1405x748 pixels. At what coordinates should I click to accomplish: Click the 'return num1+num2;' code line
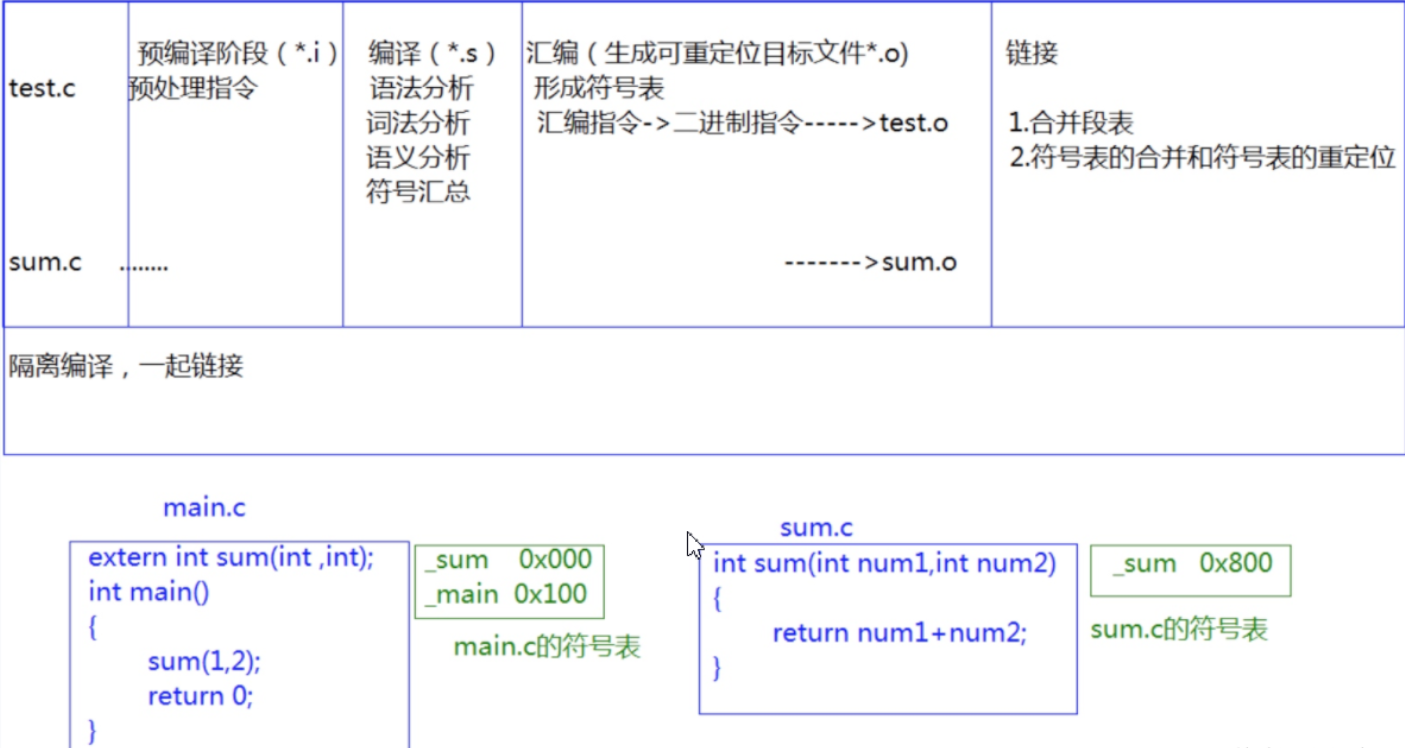pyautogui.click(x=899, y=633)
